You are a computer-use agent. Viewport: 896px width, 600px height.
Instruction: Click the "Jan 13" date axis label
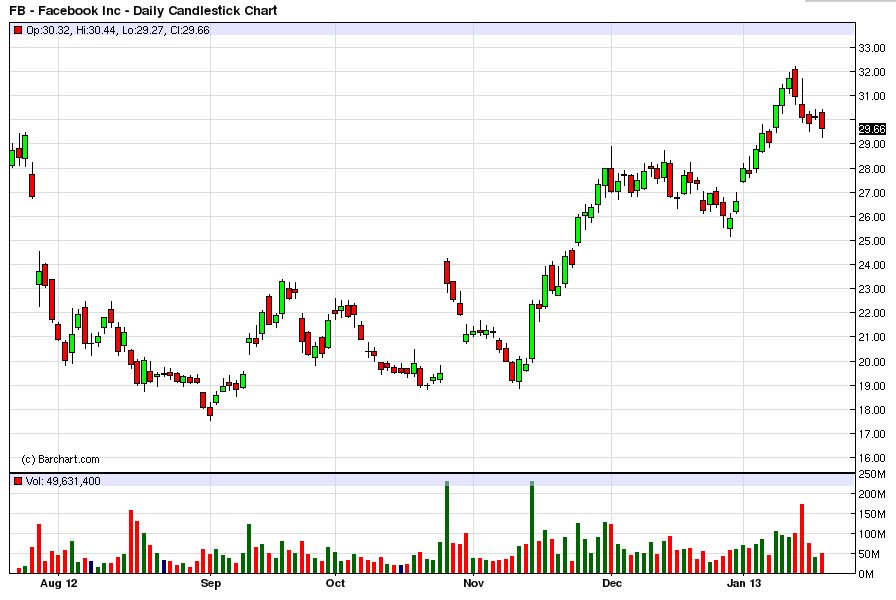(x=744, y=583)
